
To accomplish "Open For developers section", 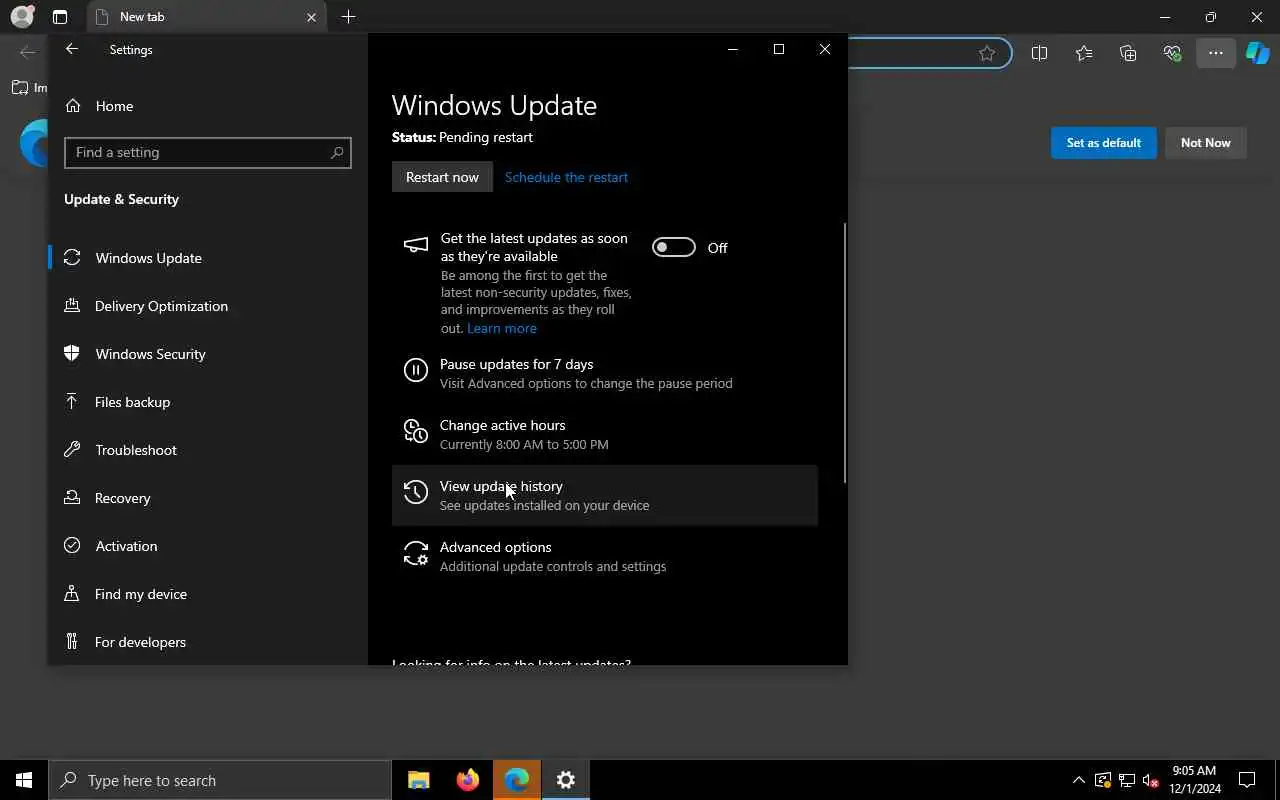I will click(208, 642).
